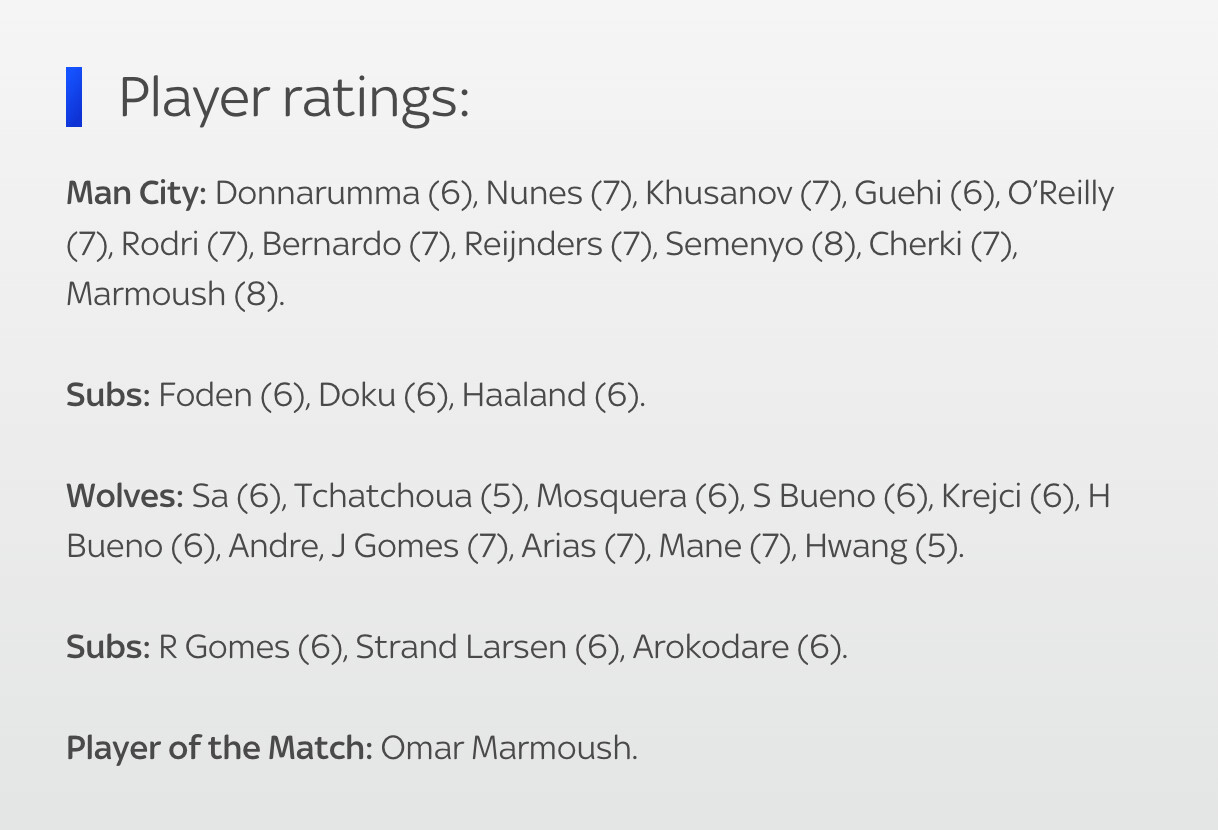Viewport: 1218px width, 830px height.
Task: Click on Tchatchoua (5) rating
Action: click(x=410, y=496)
